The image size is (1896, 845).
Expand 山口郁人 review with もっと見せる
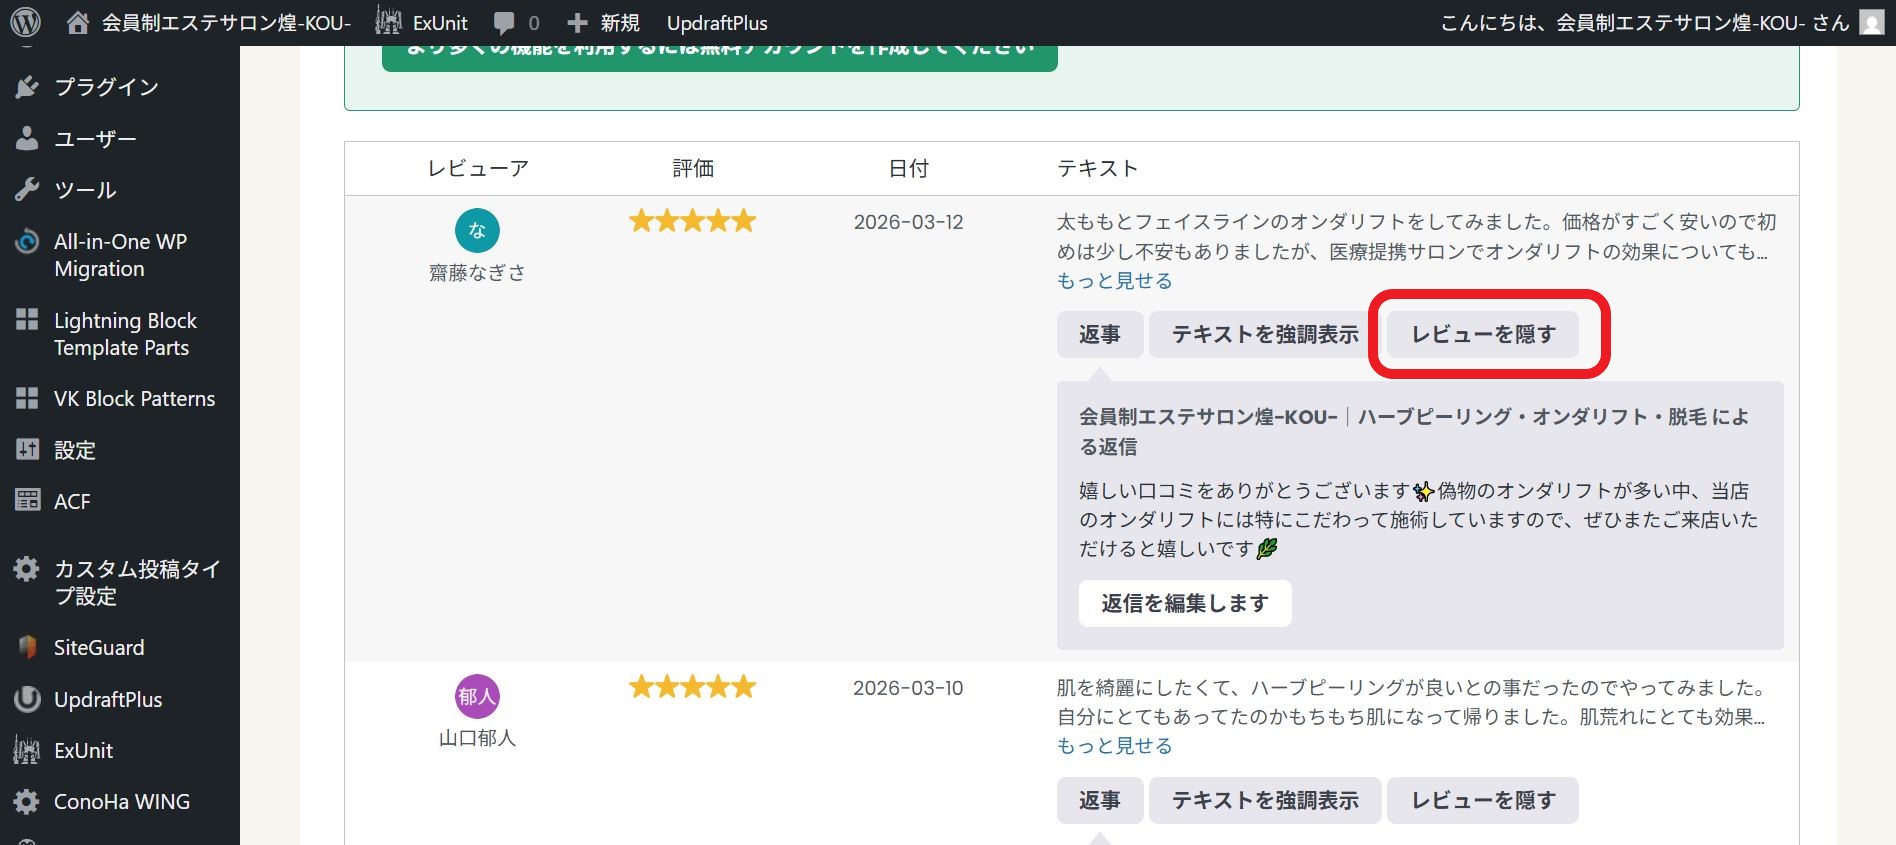point(1114,746)
